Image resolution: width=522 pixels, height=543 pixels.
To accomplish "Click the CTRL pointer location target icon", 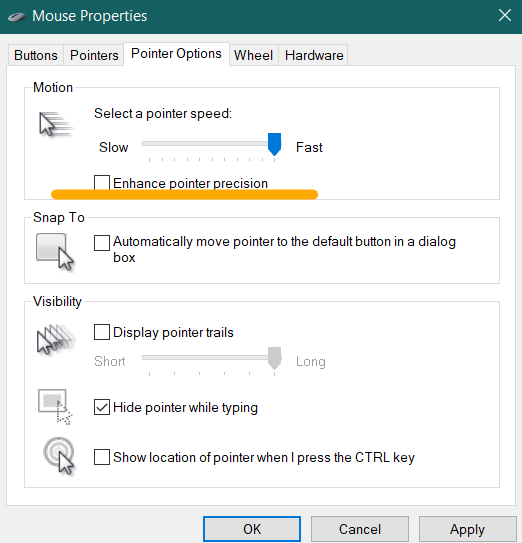I will 59,456.
